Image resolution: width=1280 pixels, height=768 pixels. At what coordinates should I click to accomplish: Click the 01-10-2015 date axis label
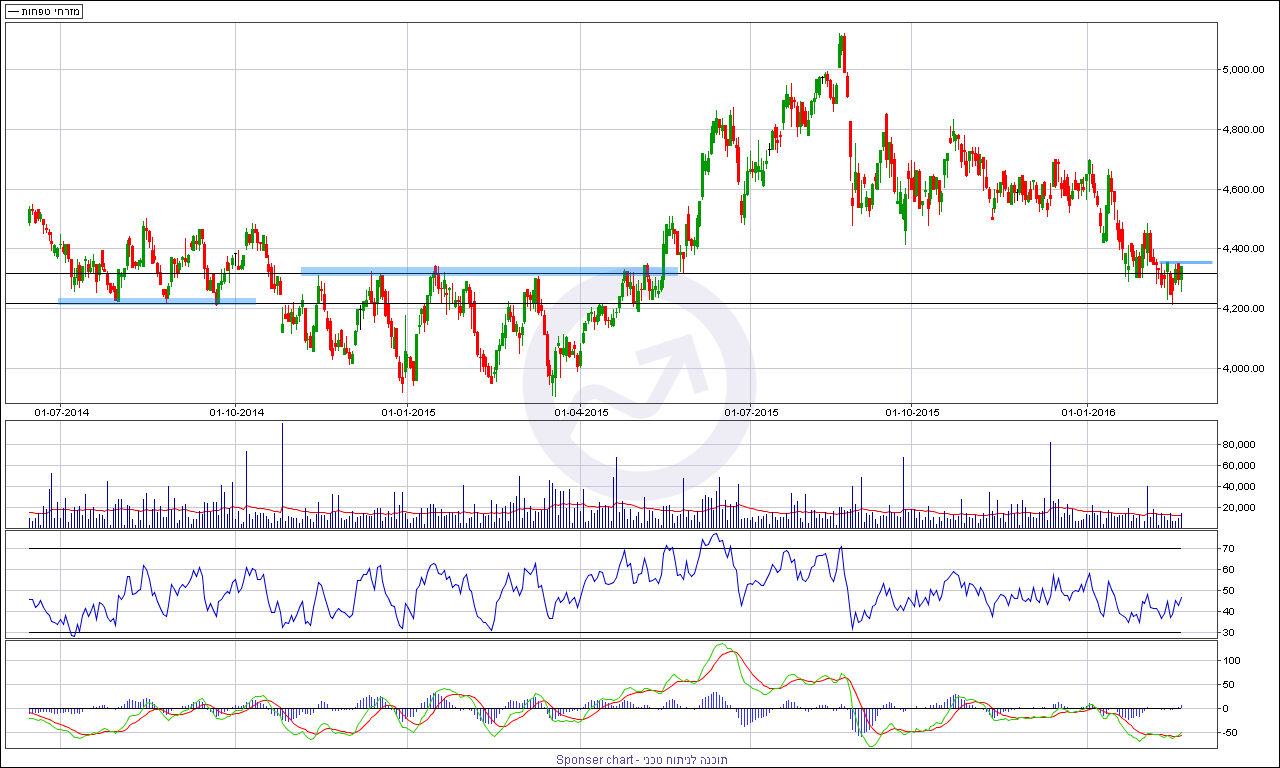pos(913,412)
